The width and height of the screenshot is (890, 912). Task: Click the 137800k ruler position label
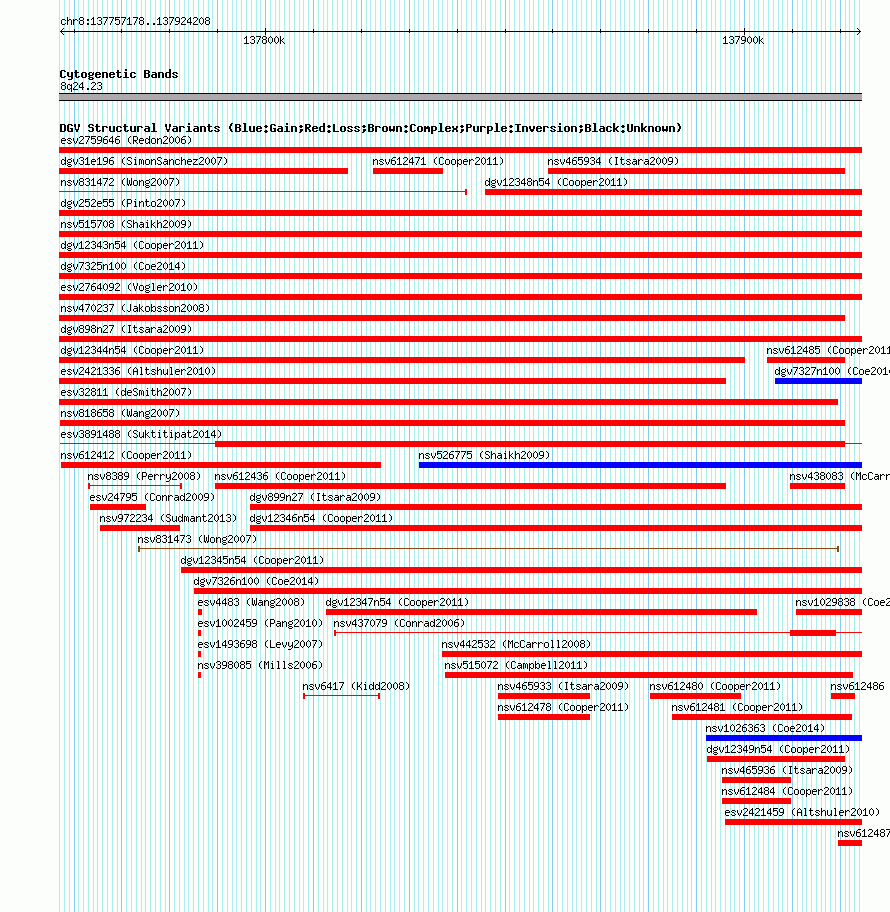point(264,40)
